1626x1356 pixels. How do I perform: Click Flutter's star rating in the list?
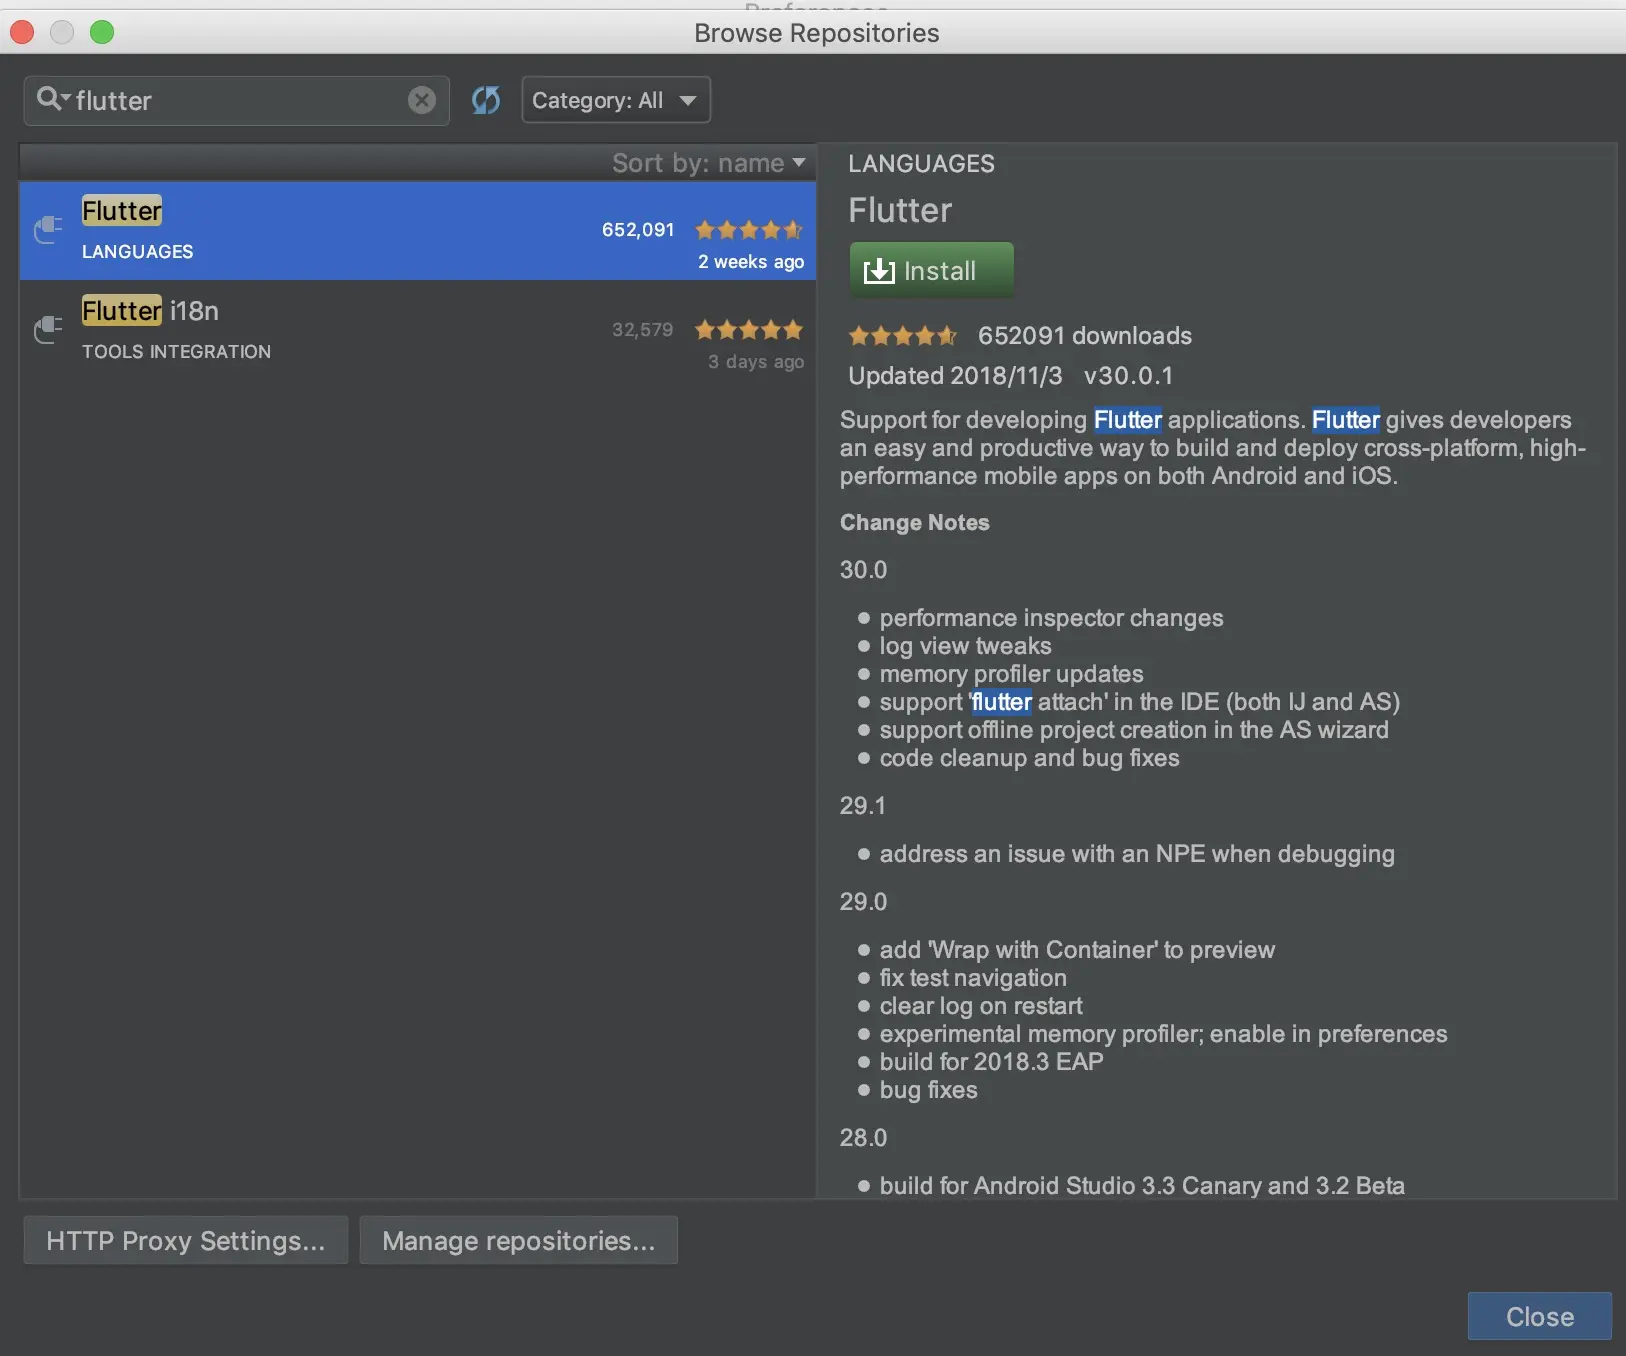748,230
